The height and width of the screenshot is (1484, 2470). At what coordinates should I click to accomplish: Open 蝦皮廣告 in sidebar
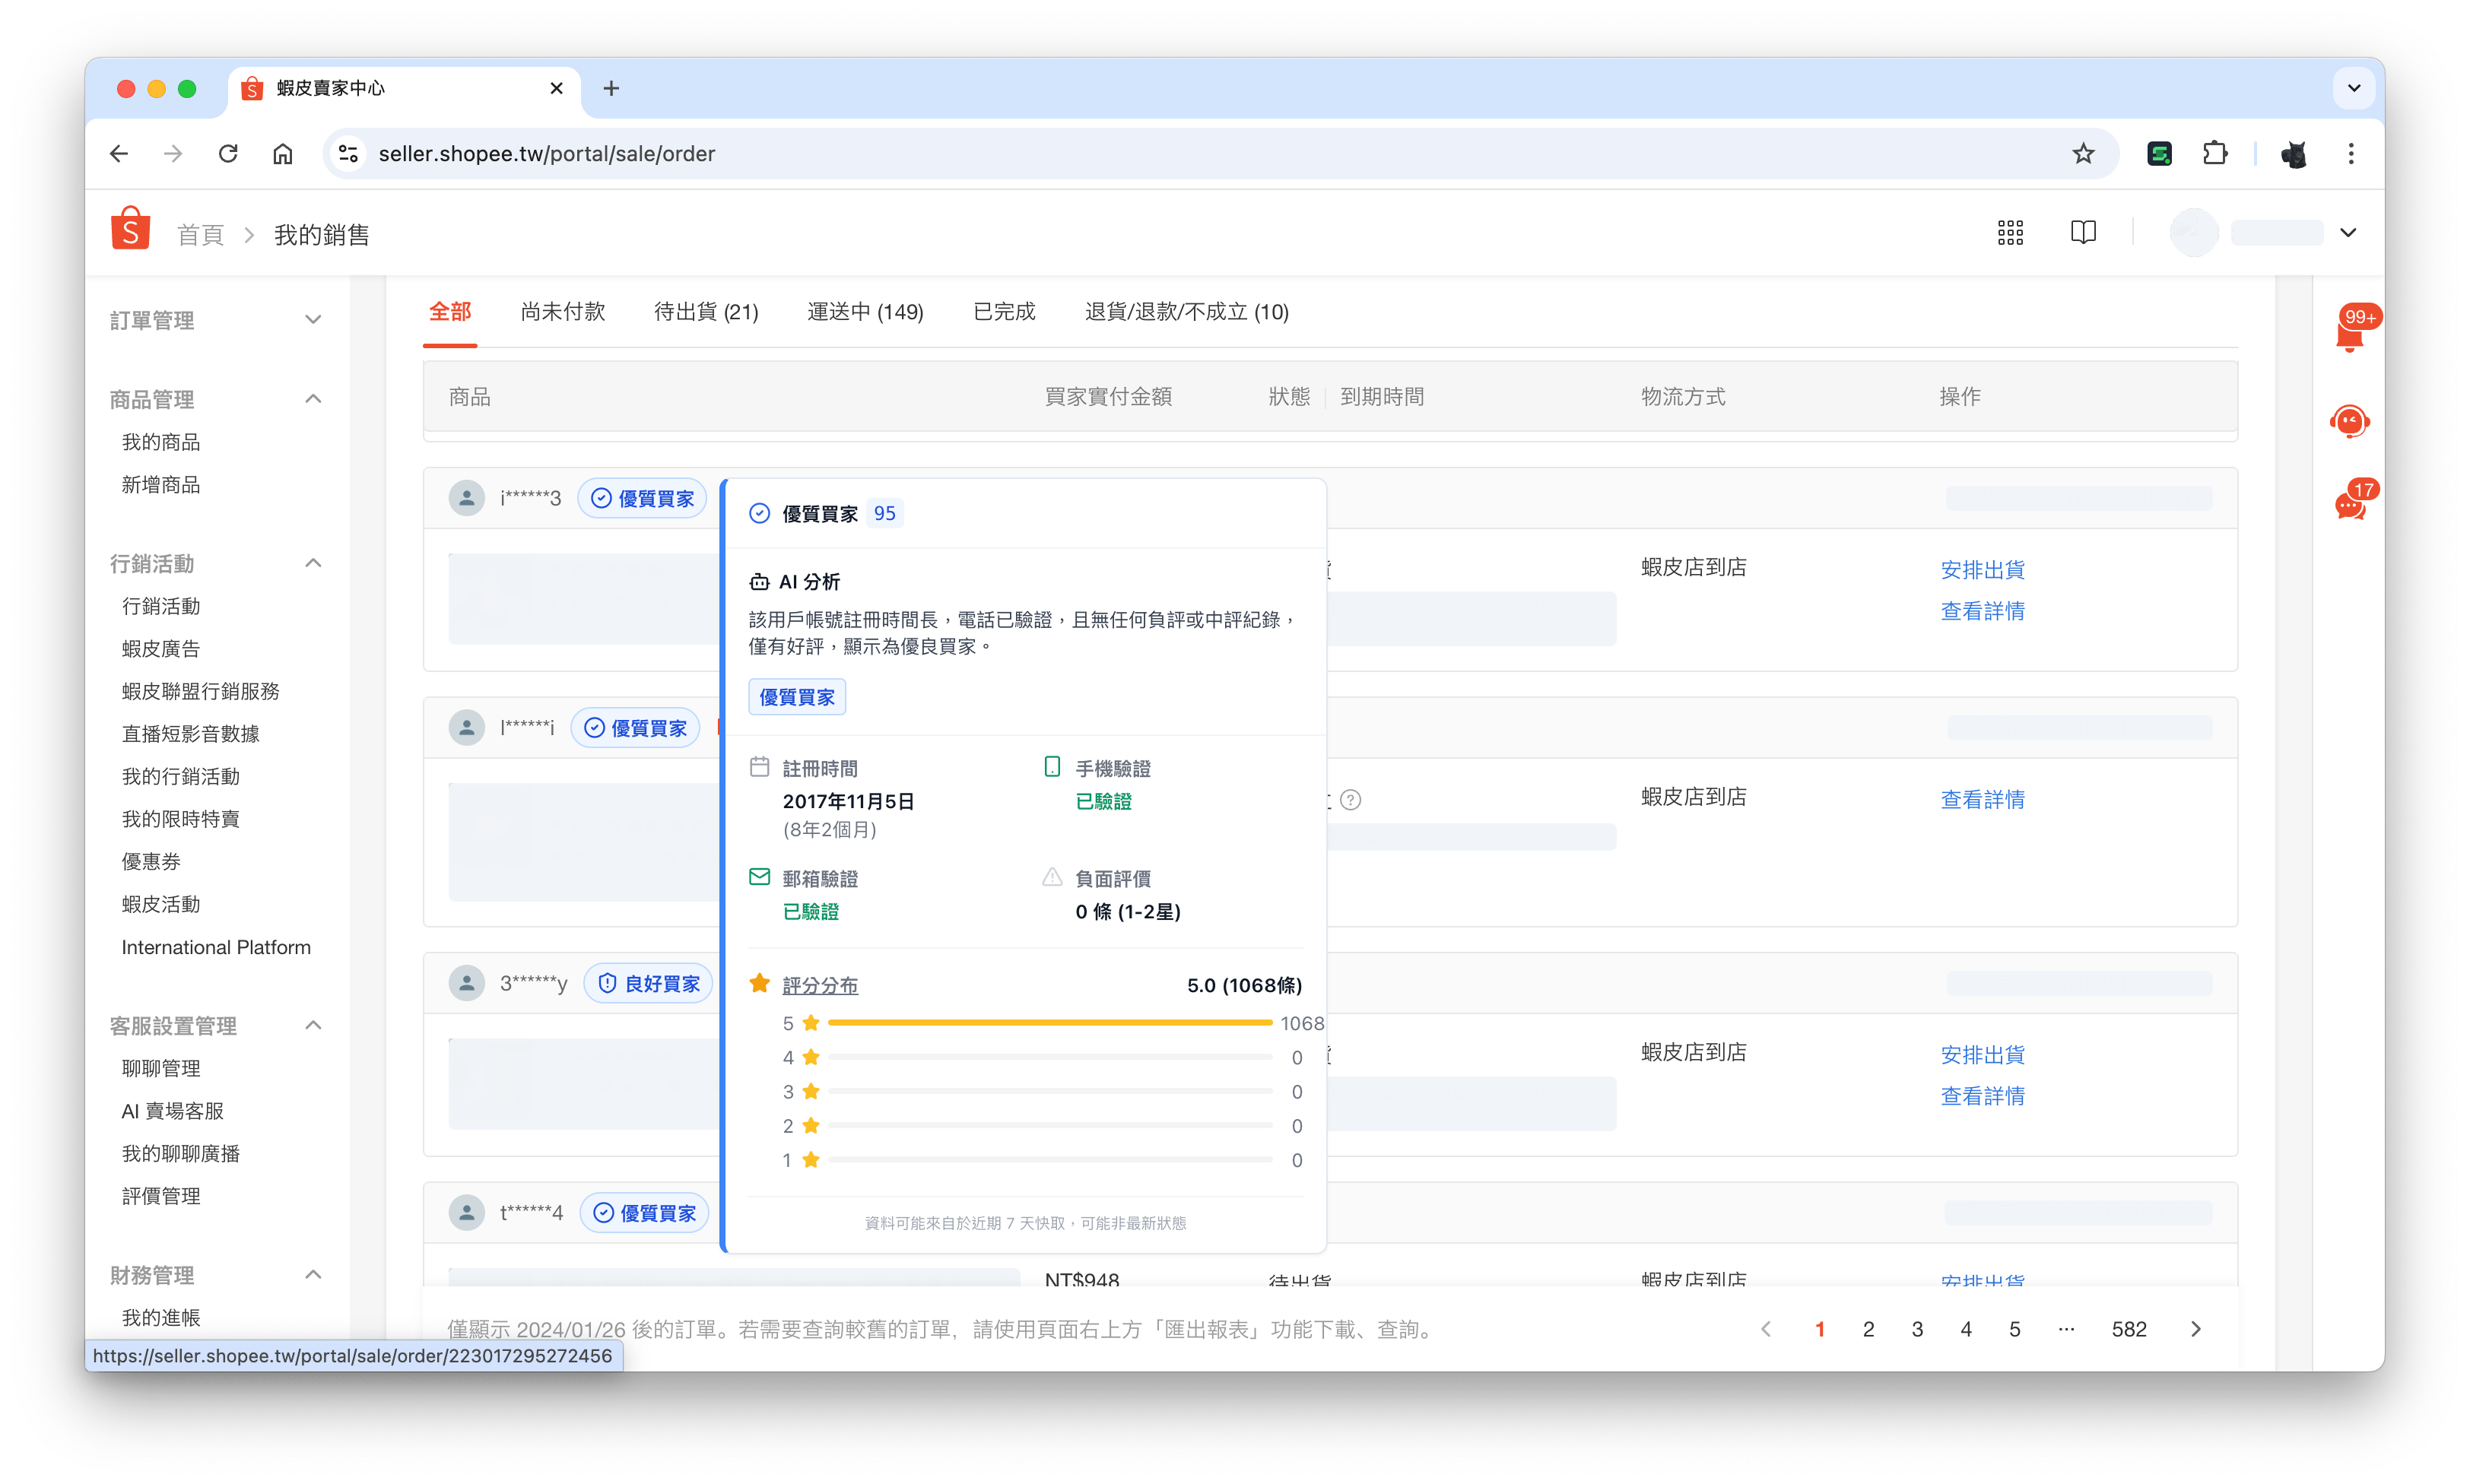(x=161, y=649)
